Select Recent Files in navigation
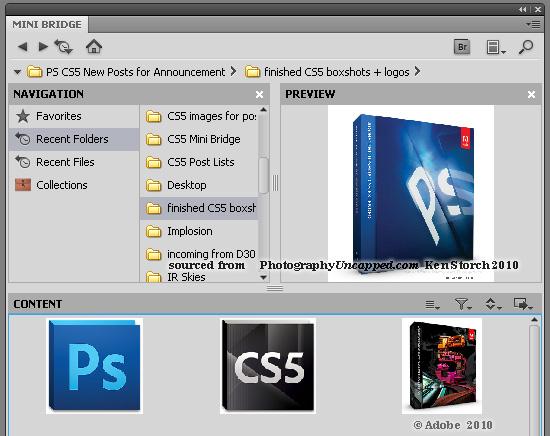This screenshot has height=436, width=550. point(74,162)
